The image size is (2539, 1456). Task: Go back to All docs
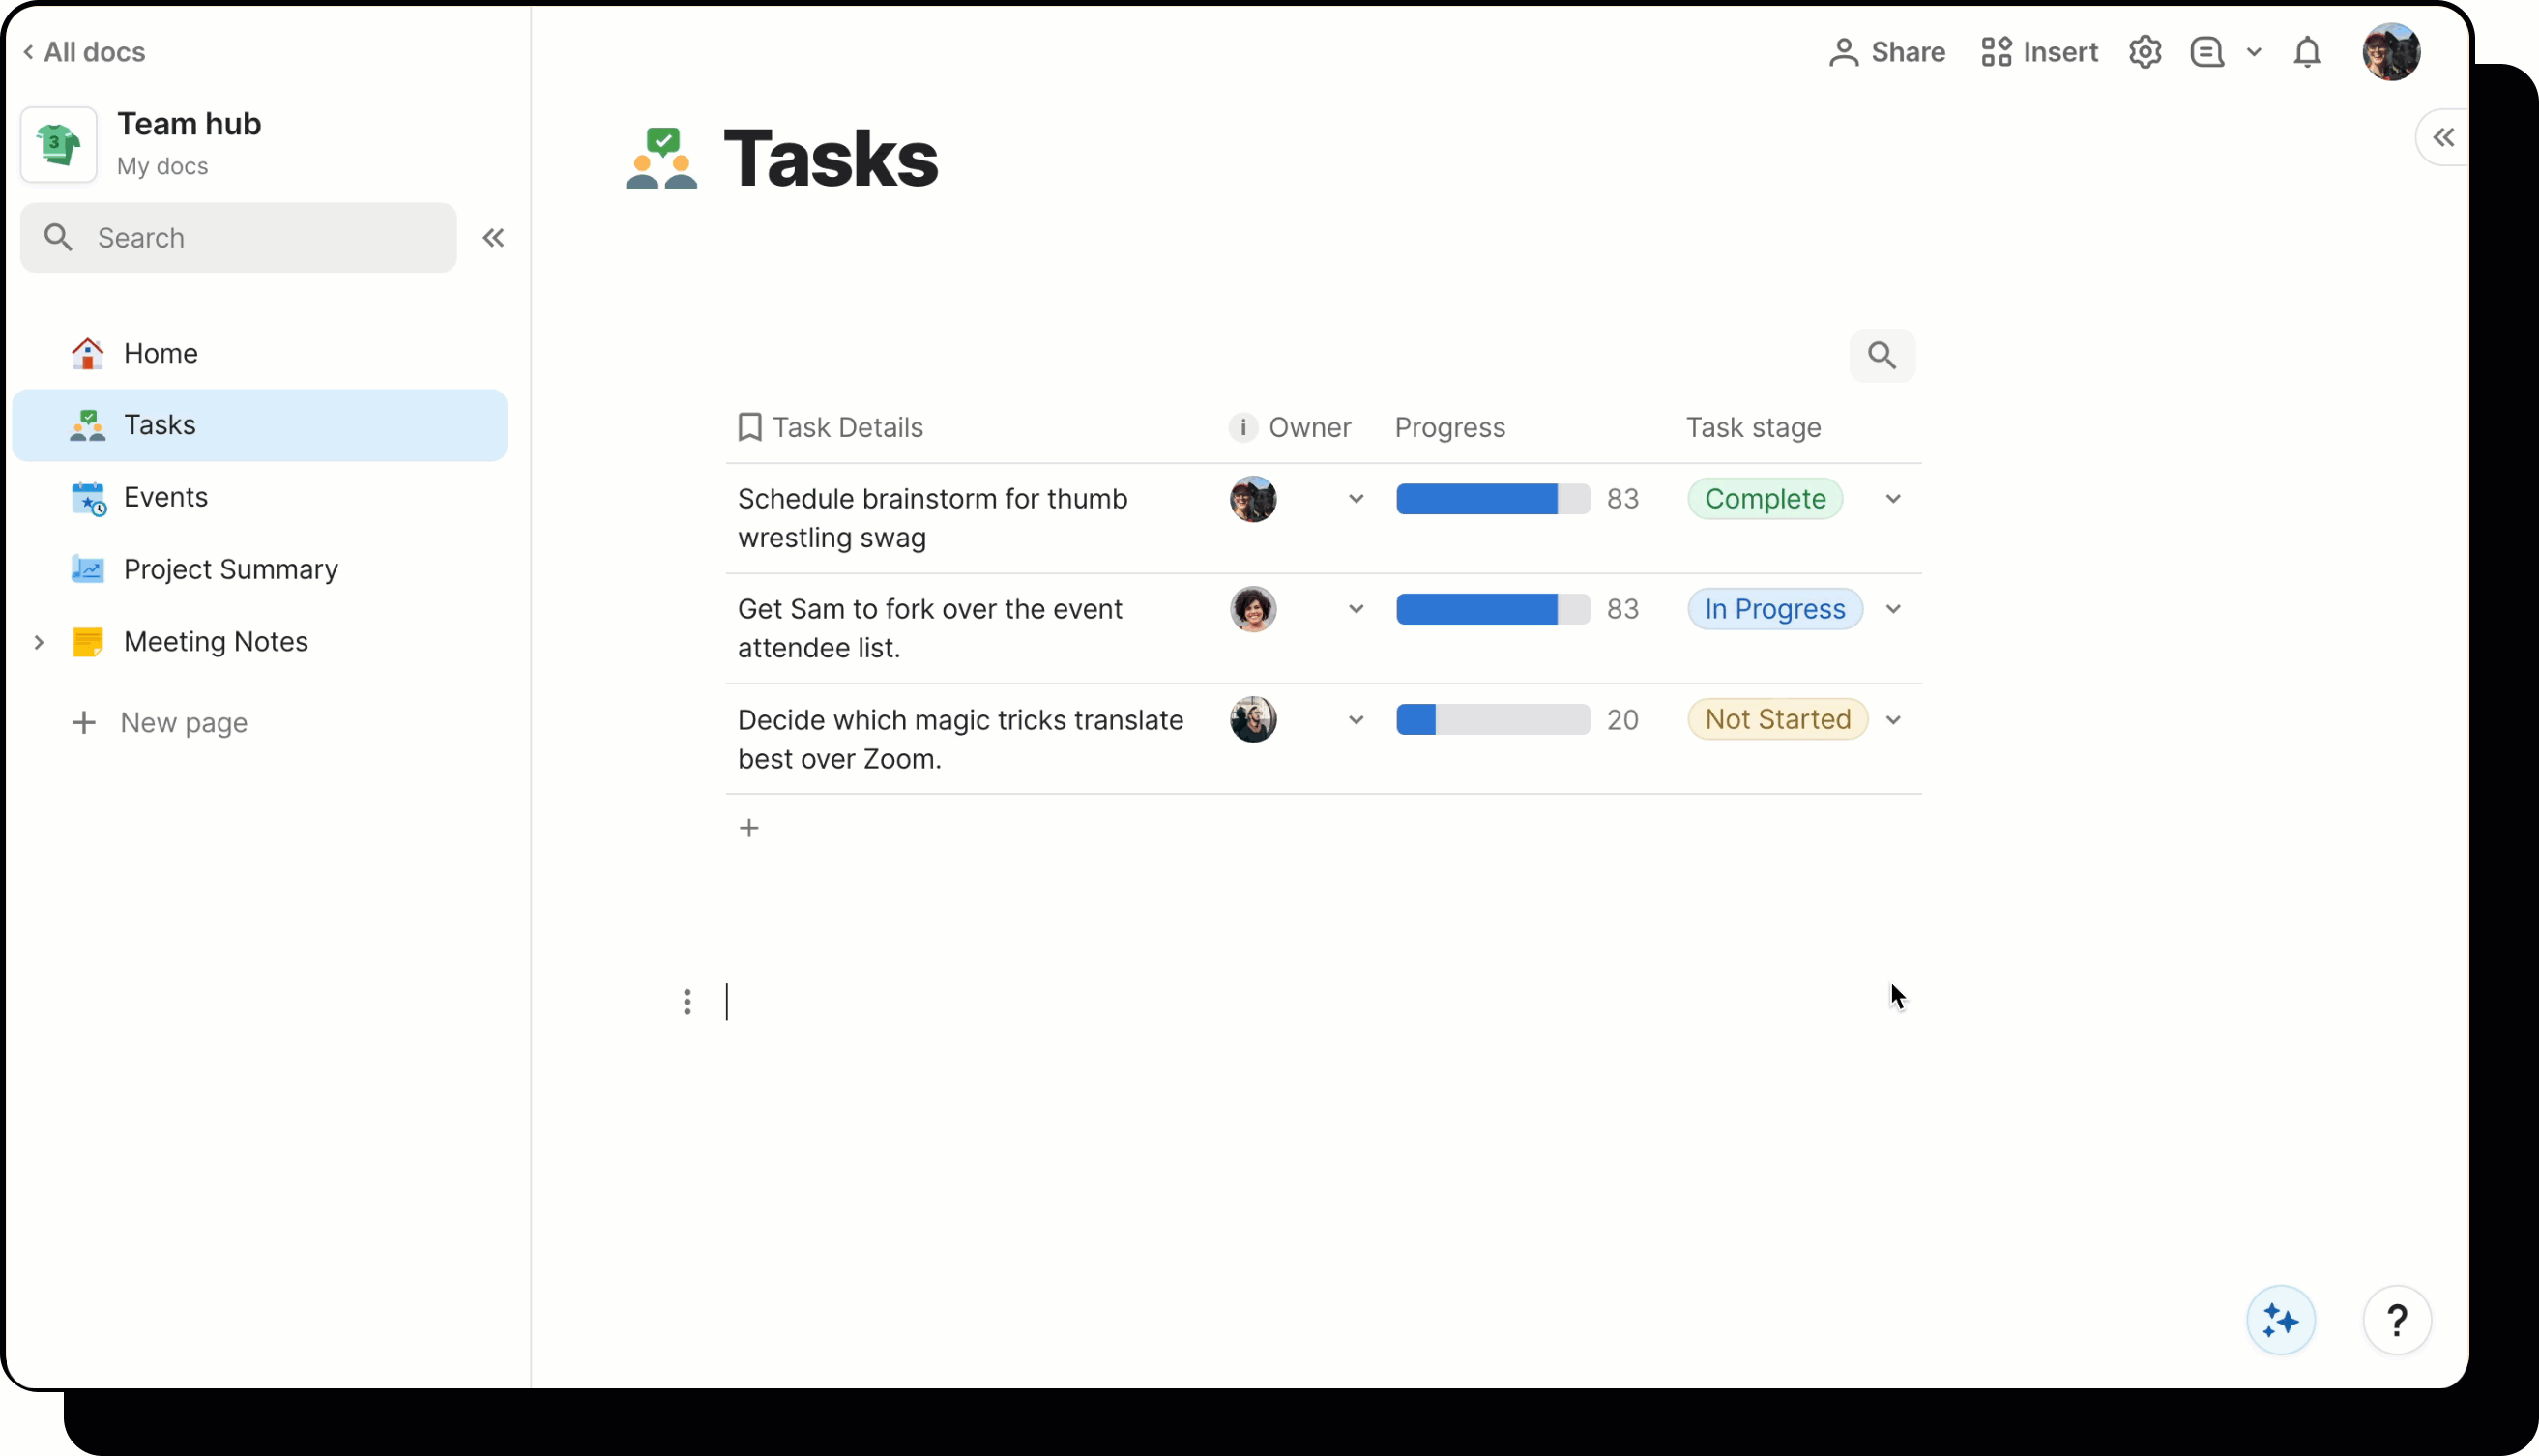click(84, 52)
